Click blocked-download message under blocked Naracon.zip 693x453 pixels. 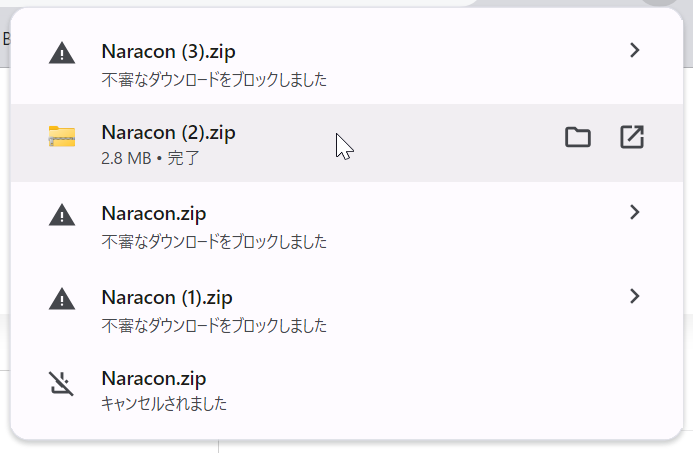pyautogui.click(x=214, y=241)
